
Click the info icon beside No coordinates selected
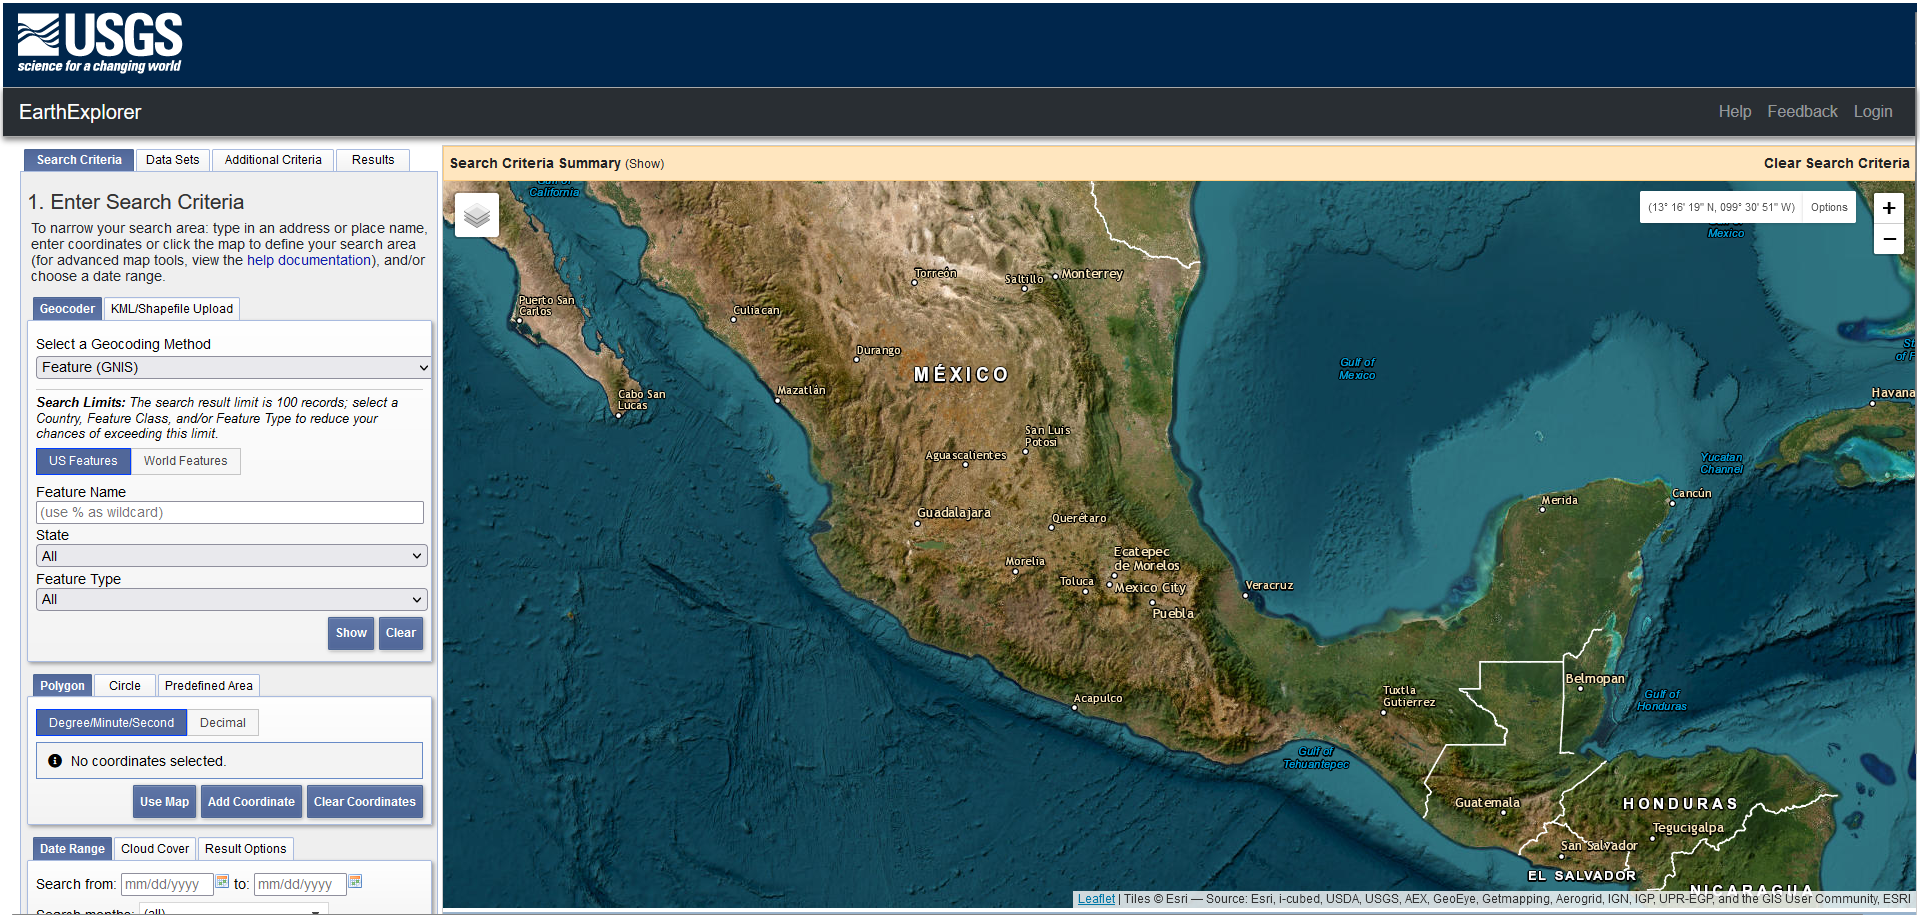[55, 761]
